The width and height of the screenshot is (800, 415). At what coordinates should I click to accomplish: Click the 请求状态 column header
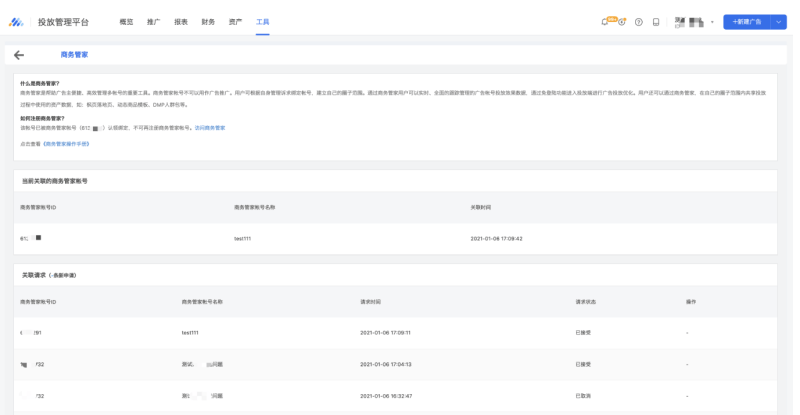[x=586, y=302]
